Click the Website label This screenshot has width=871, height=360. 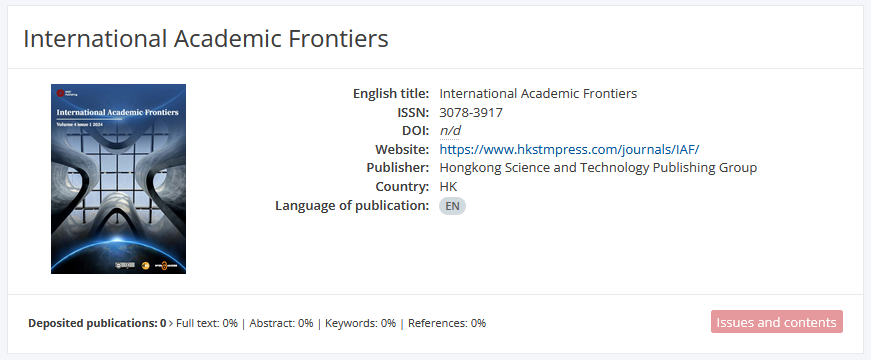[402, 149]
